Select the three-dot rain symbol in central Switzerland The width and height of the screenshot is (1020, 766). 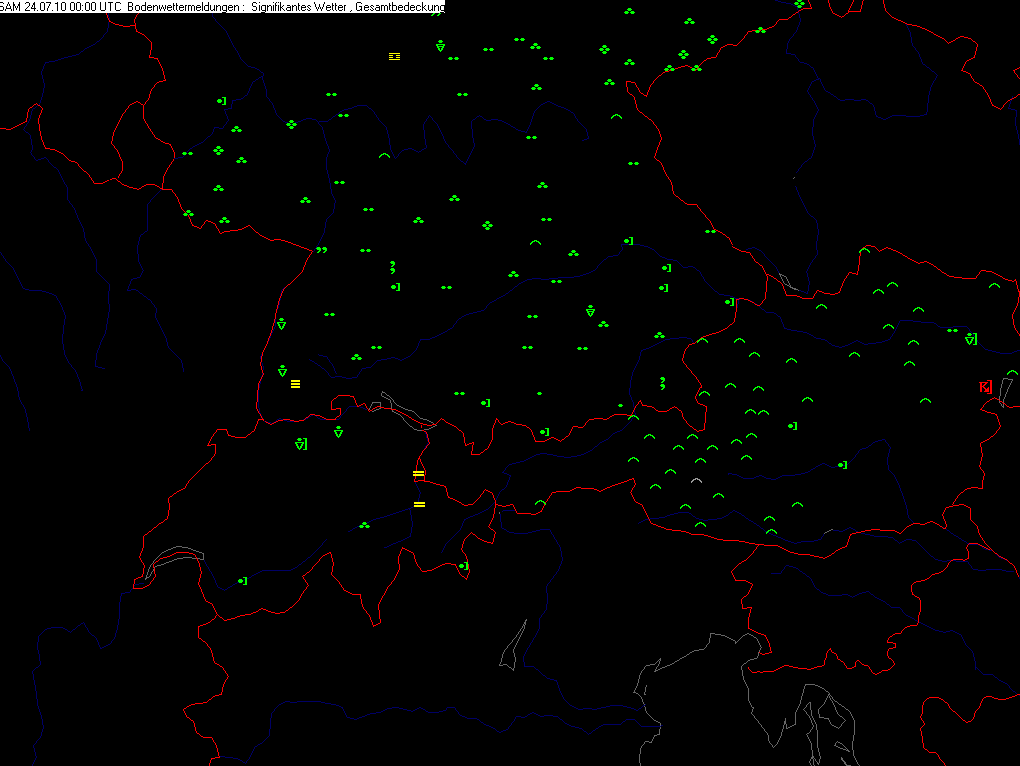click(364, 525)
